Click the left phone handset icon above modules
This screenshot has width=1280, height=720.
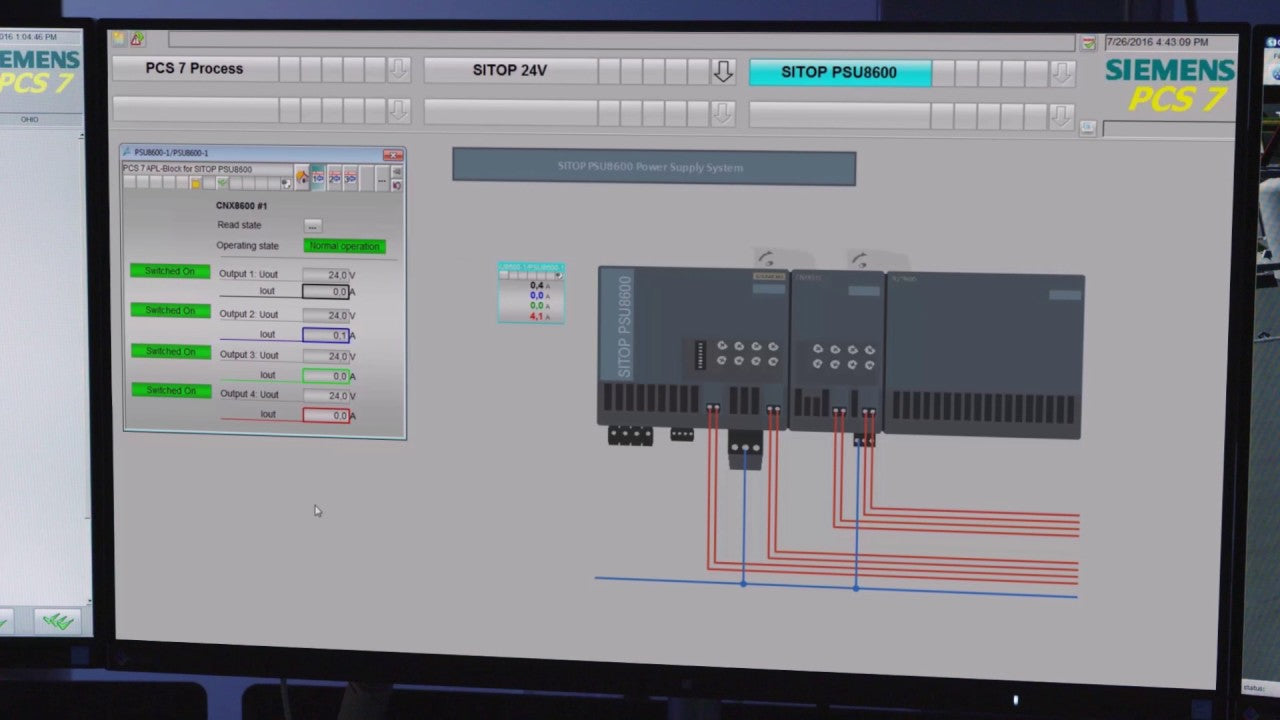tap(766, 259)
